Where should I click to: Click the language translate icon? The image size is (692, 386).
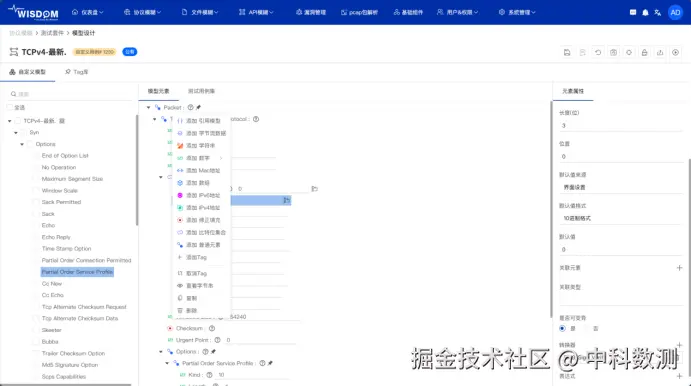click(658, 12)
